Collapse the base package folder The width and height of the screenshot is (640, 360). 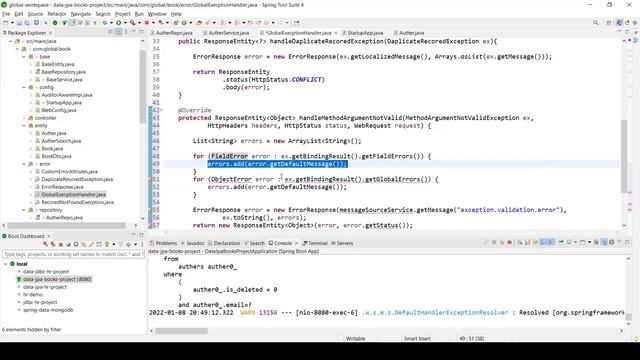point(24,57)
